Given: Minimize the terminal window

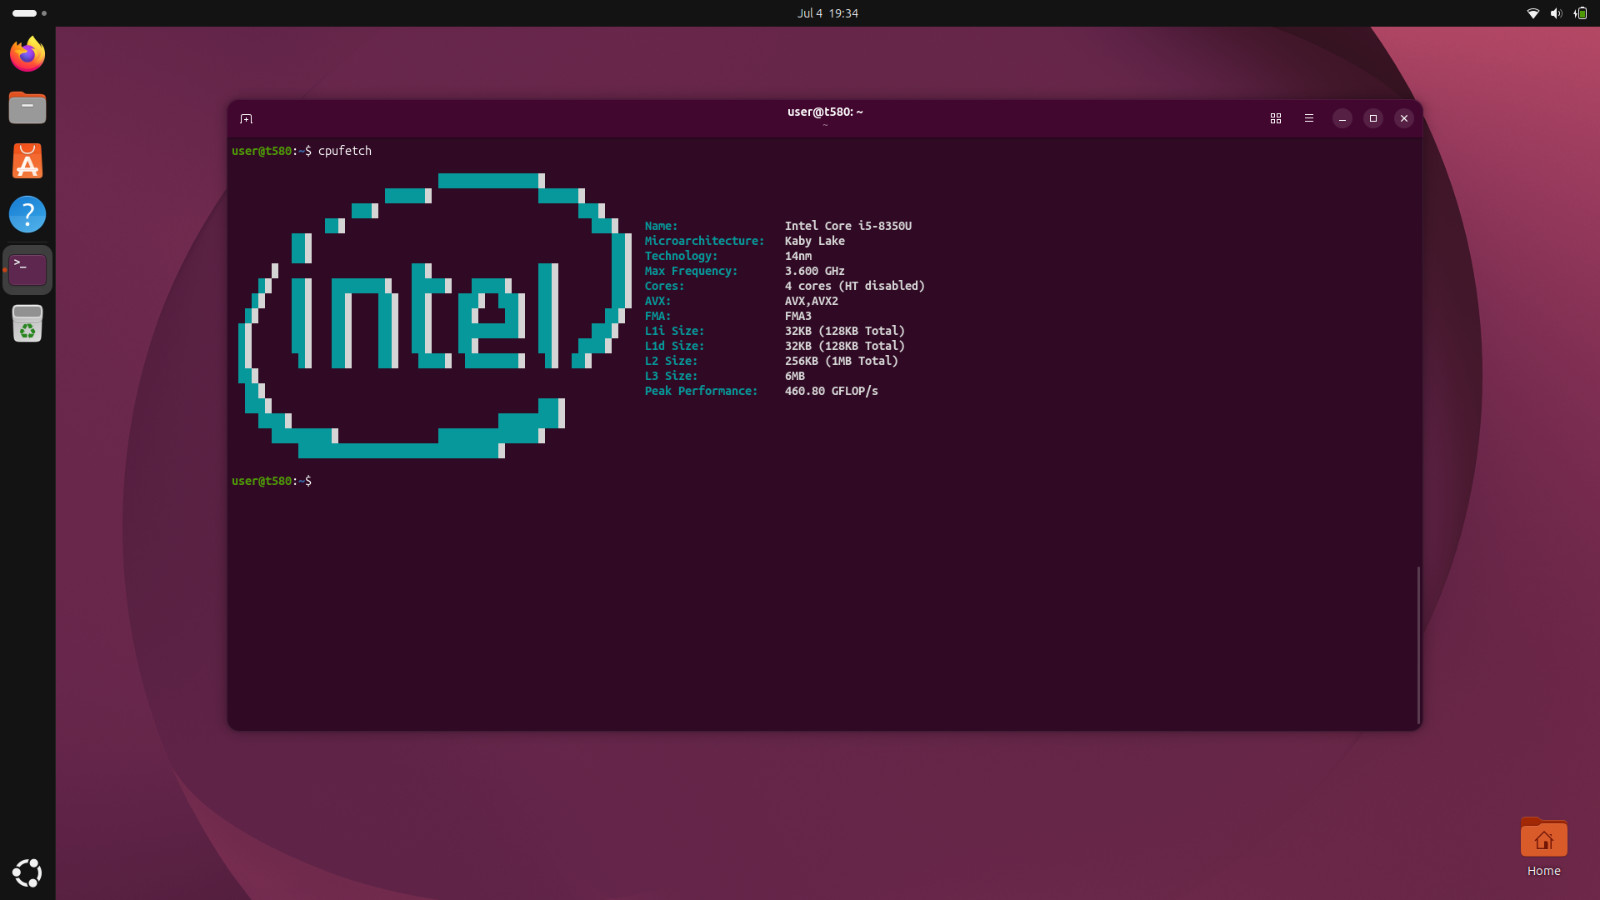Looking at the screenshot, I should click(x=1342, y=118).
